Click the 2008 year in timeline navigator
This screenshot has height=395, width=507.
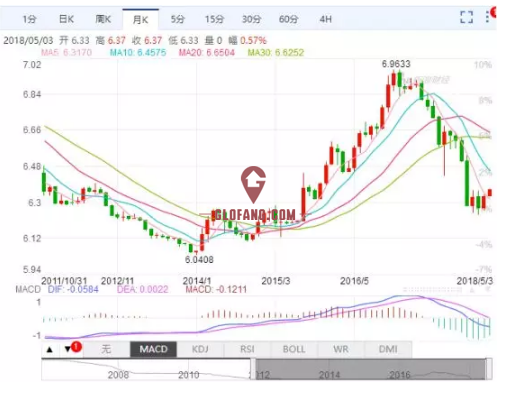coord(118,375)
